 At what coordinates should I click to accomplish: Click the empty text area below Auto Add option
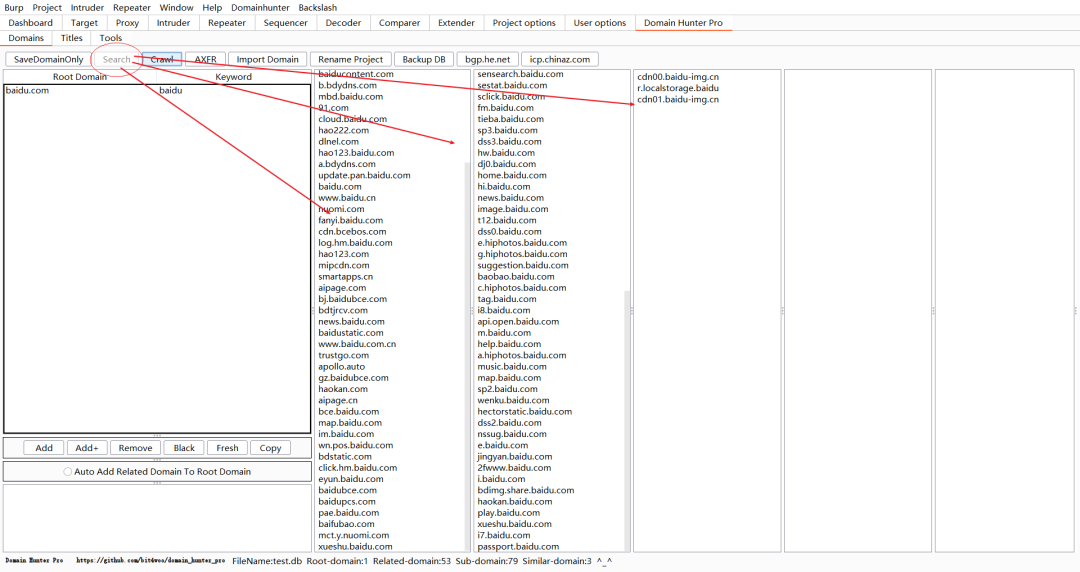click(x=157, y=518)
